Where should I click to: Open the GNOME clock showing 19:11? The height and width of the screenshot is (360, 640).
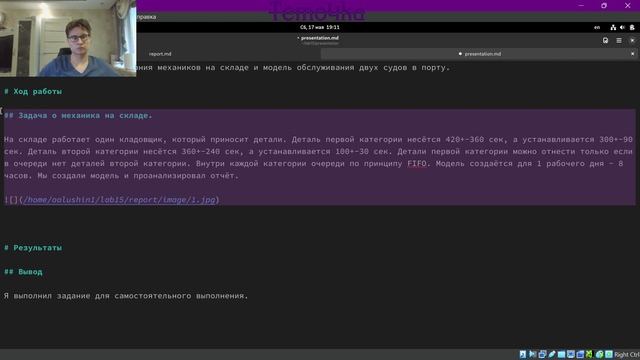coord(320,27)
